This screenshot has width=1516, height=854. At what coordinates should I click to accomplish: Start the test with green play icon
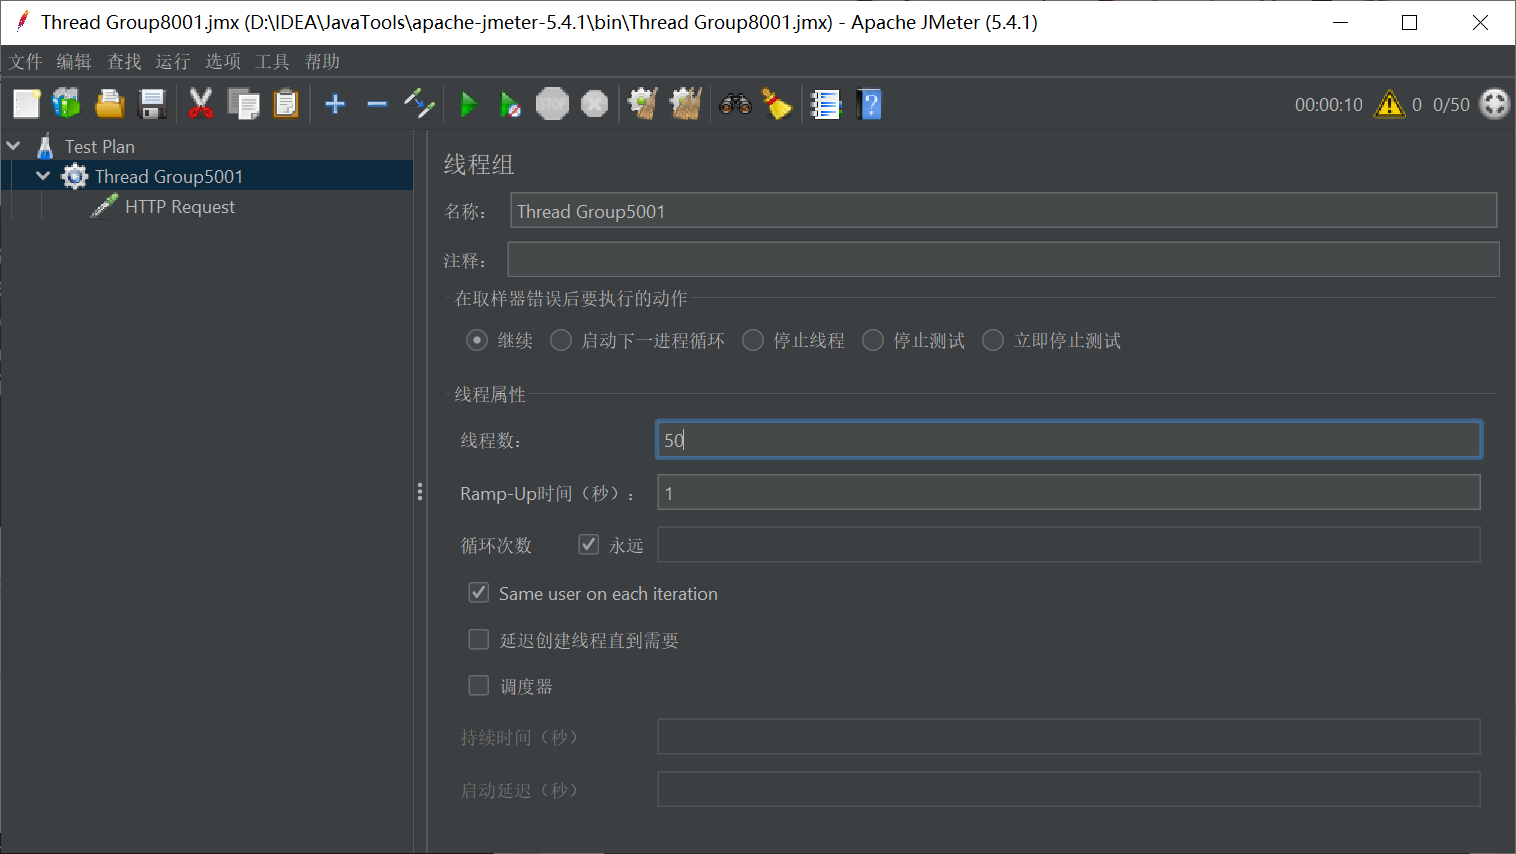pos(468,104)
